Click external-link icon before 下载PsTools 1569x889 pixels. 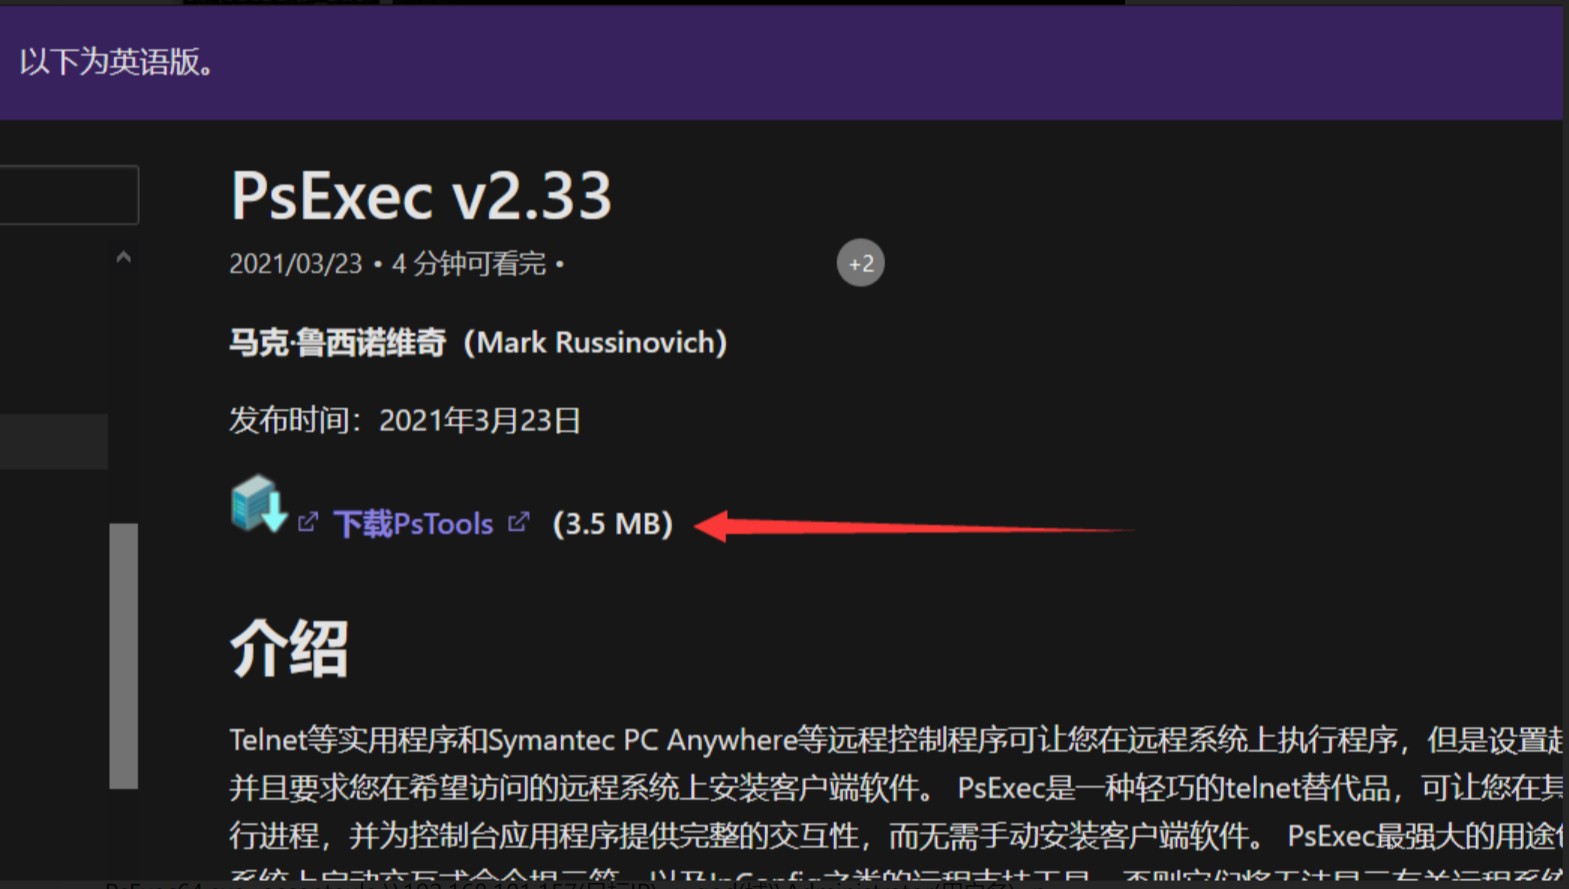click(x=308, y=522)
